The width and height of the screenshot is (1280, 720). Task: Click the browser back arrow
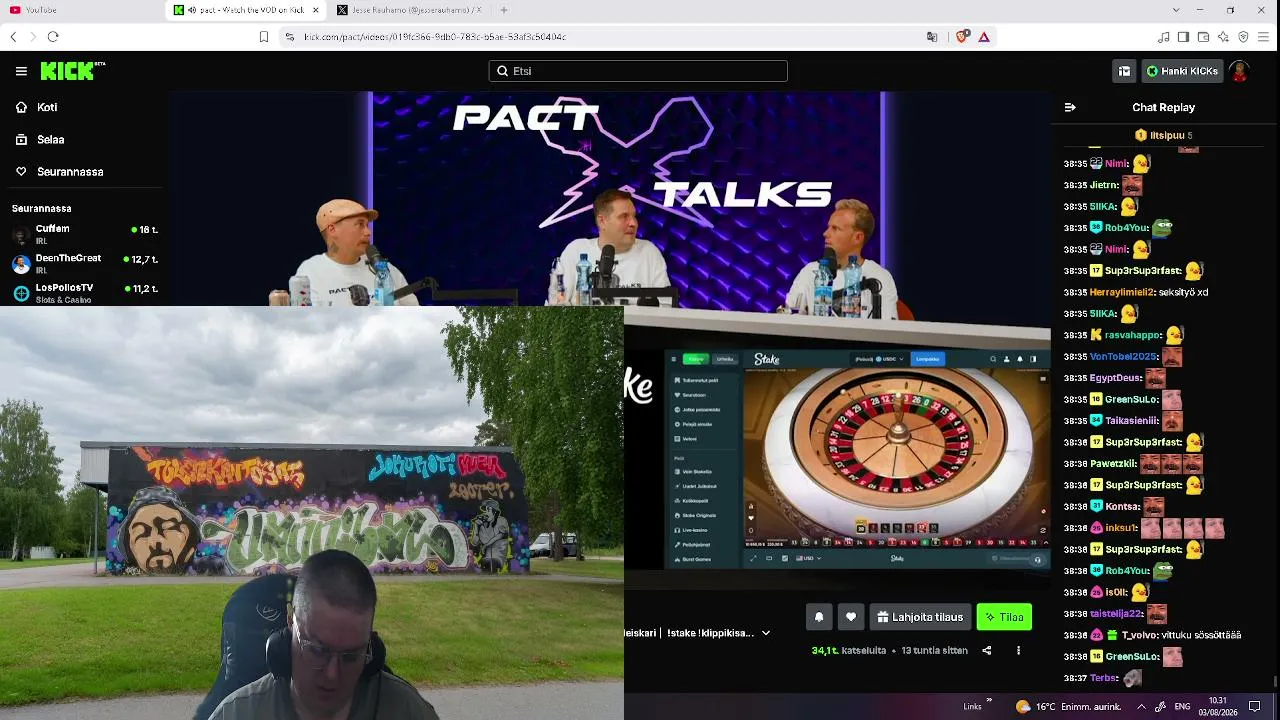click(13, 37)
